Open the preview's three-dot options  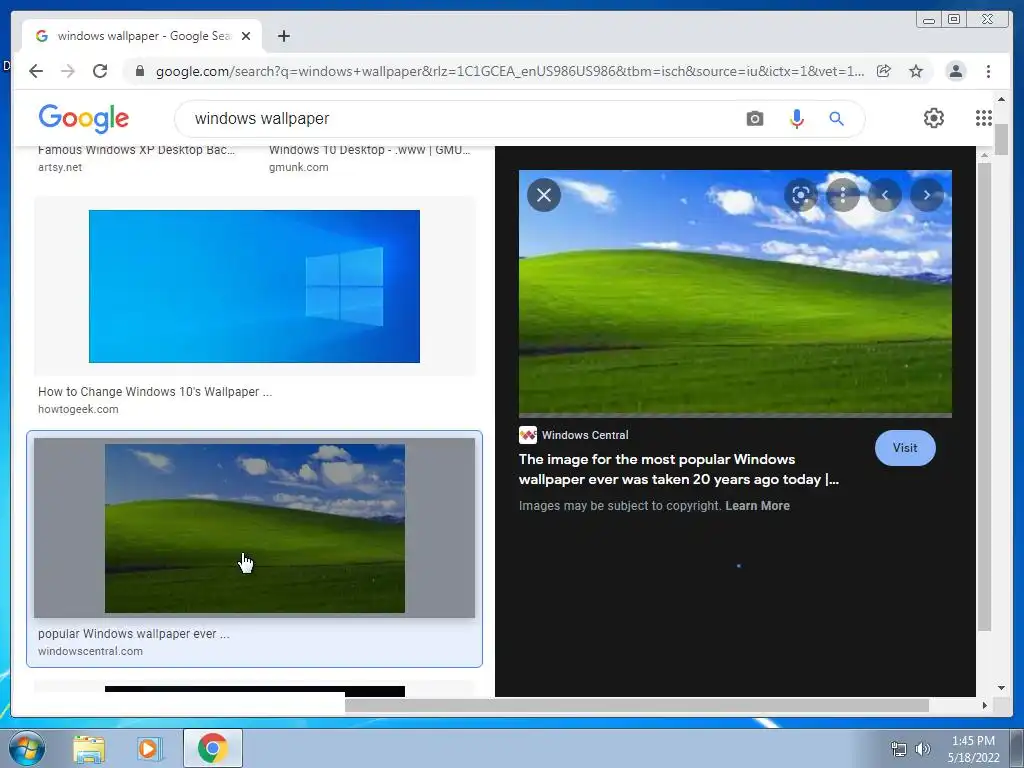843,195
